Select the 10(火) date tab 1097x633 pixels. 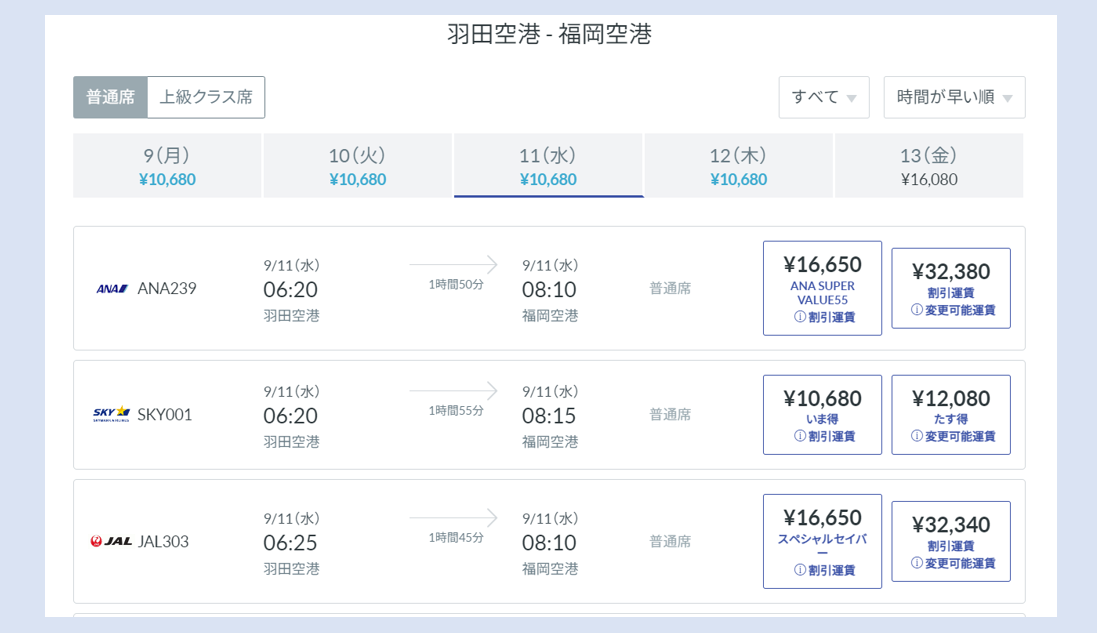357,166
